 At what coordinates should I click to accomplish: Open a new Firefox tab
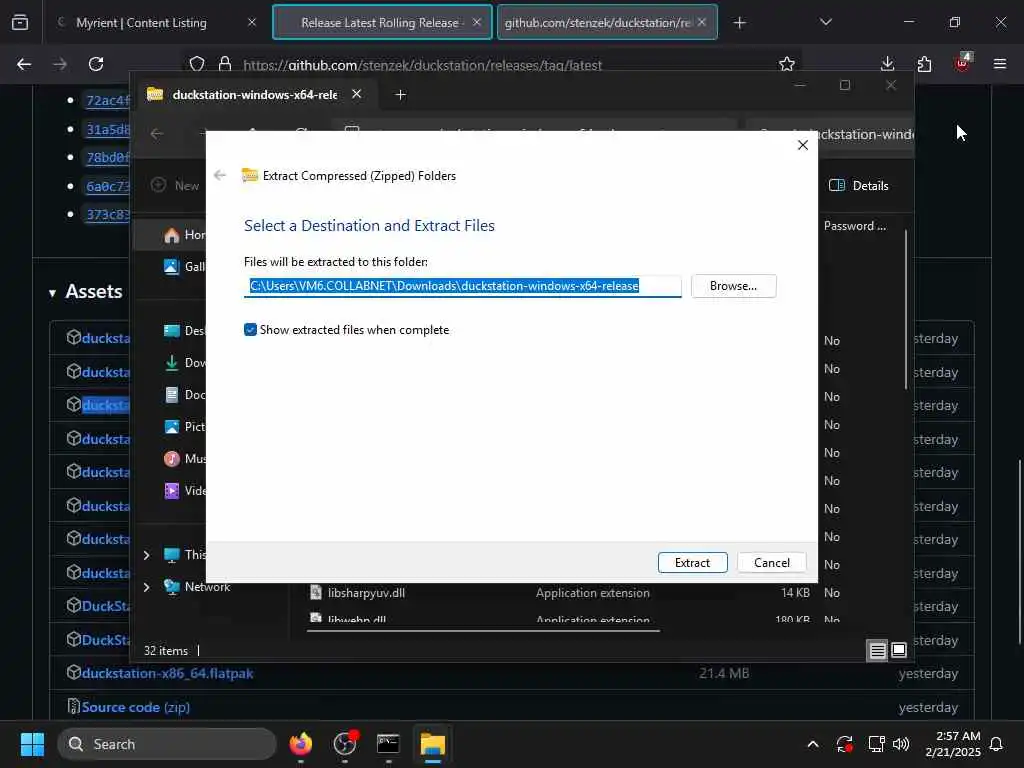739,23
